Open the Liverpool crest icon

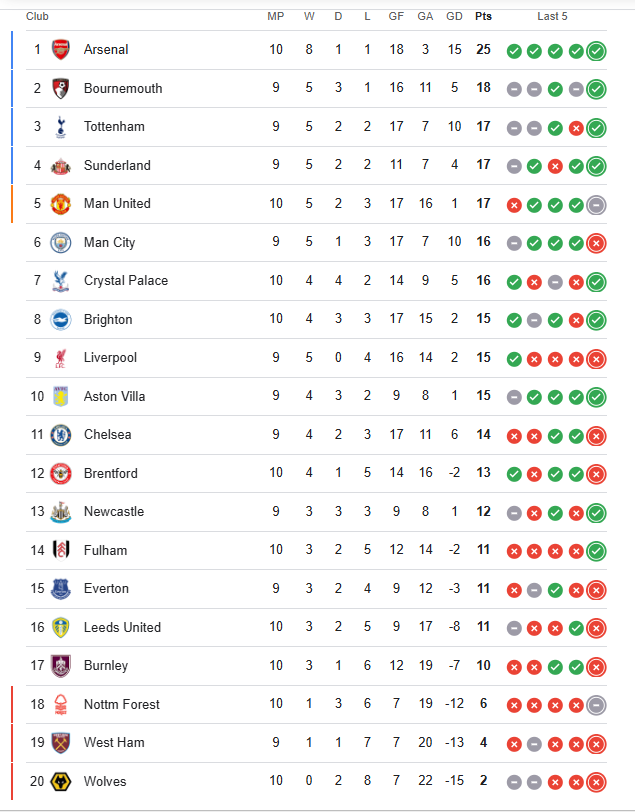(61, 358)
